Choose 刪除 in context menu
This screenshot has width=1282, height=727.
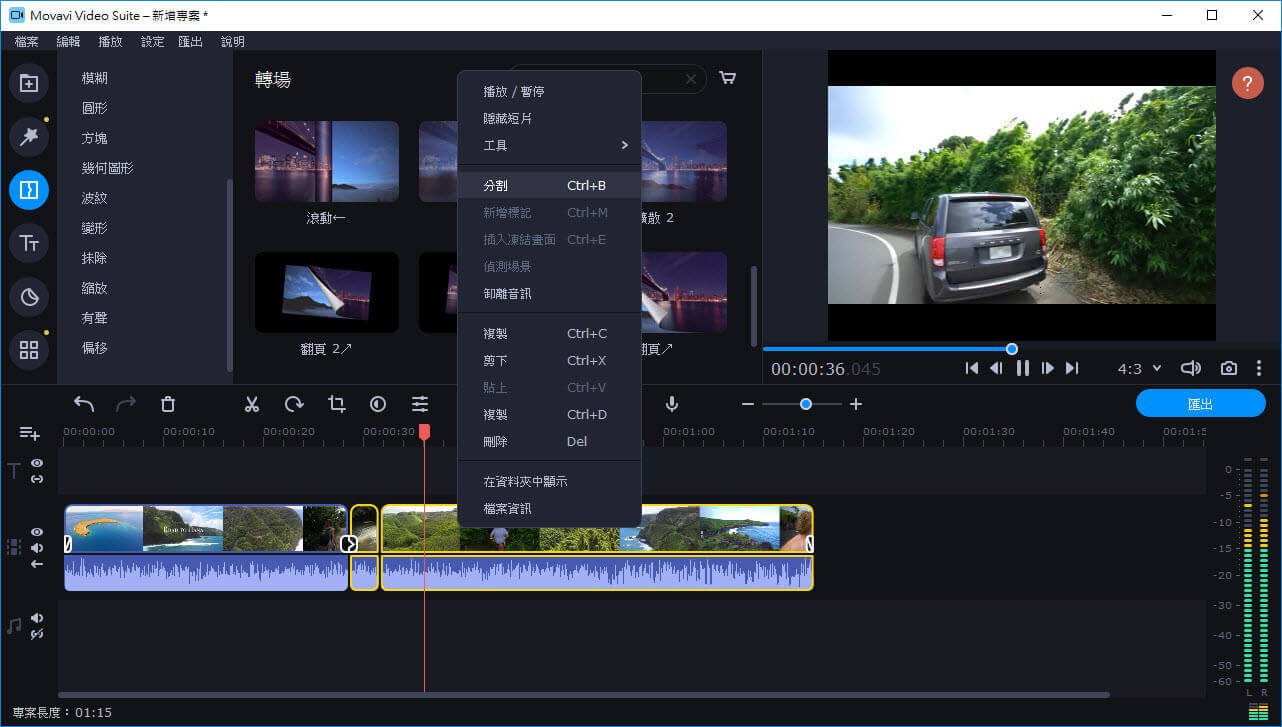click(549, 441)
